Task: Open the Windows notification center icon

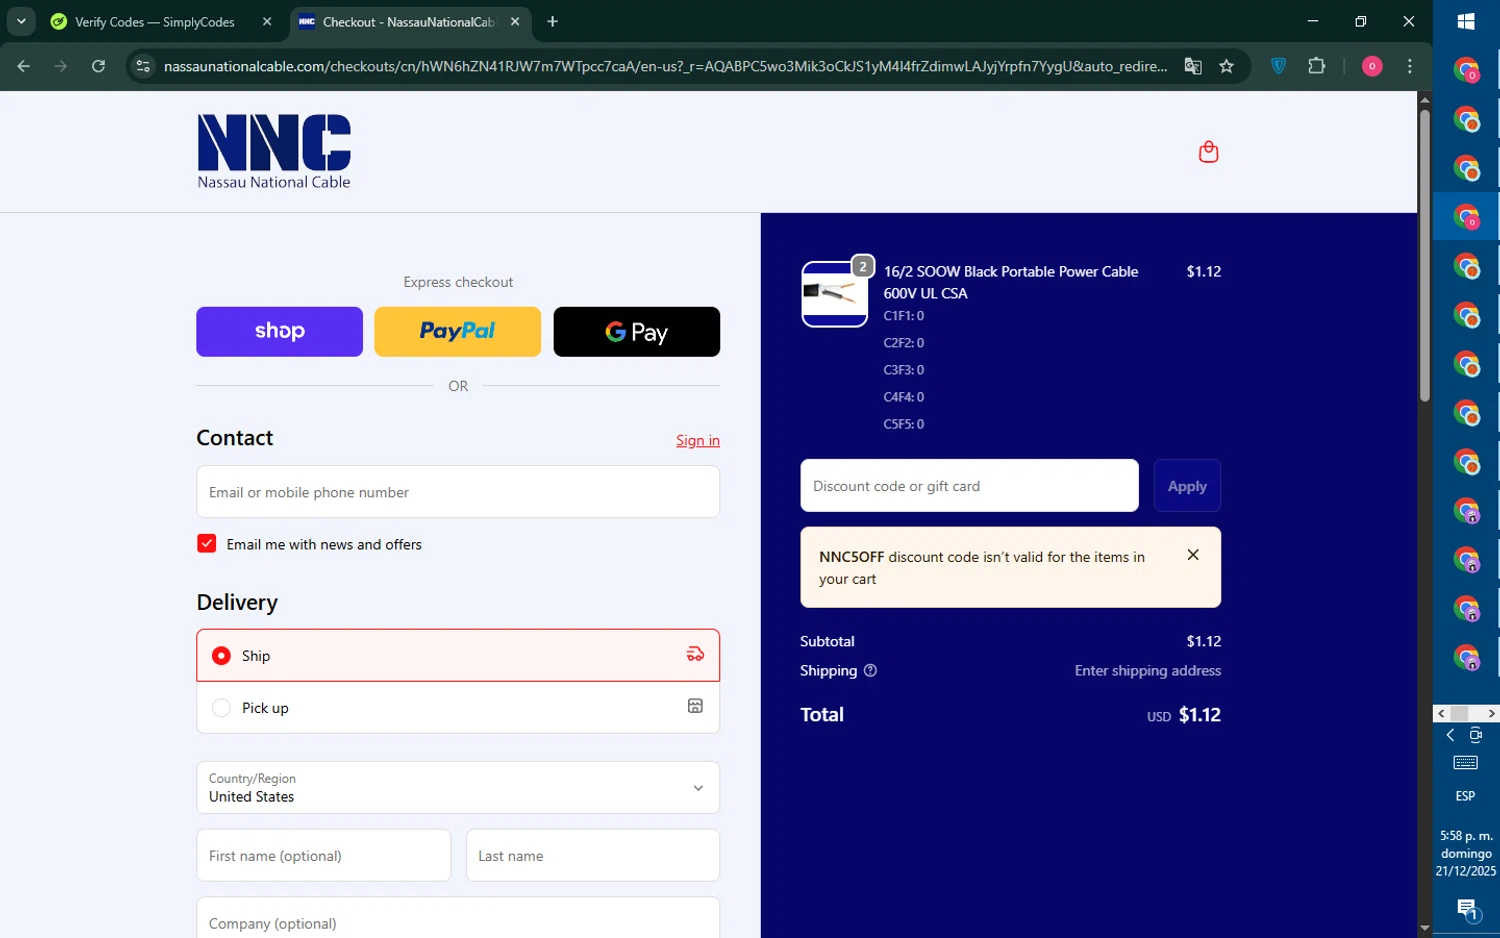Action: (1467, 909)
